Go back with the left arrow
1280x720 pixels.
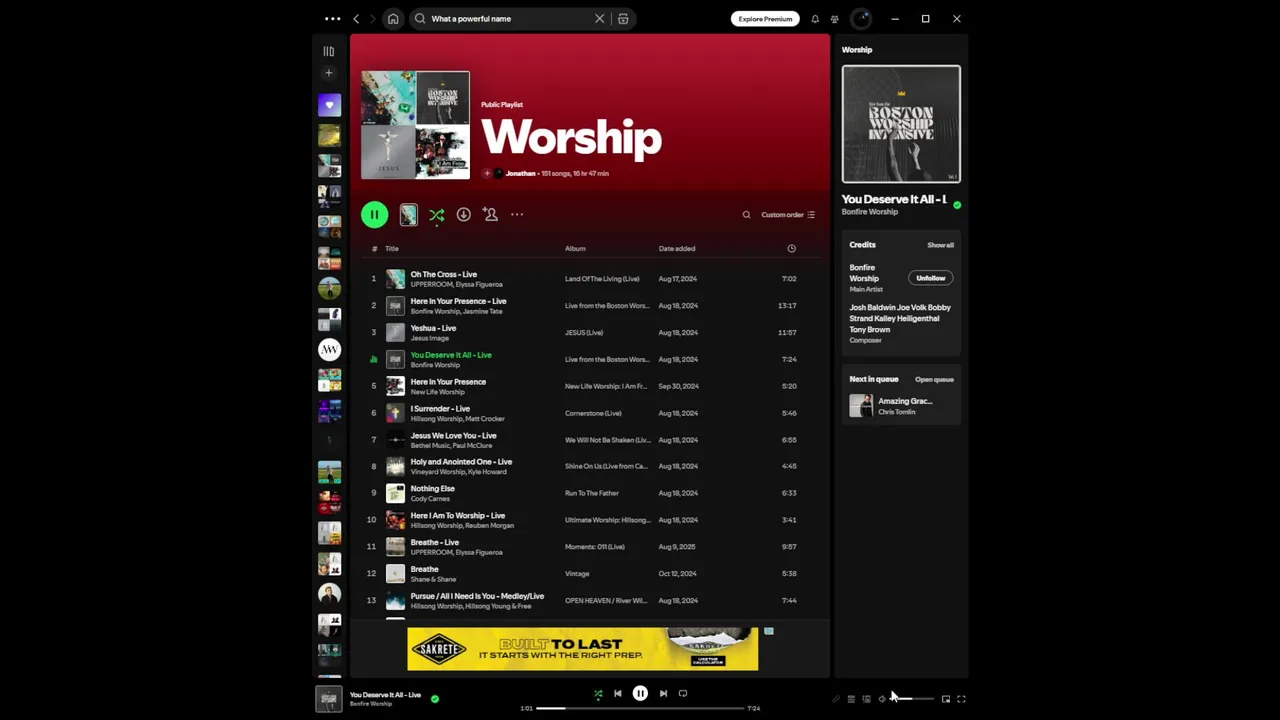tap(356, 19)
